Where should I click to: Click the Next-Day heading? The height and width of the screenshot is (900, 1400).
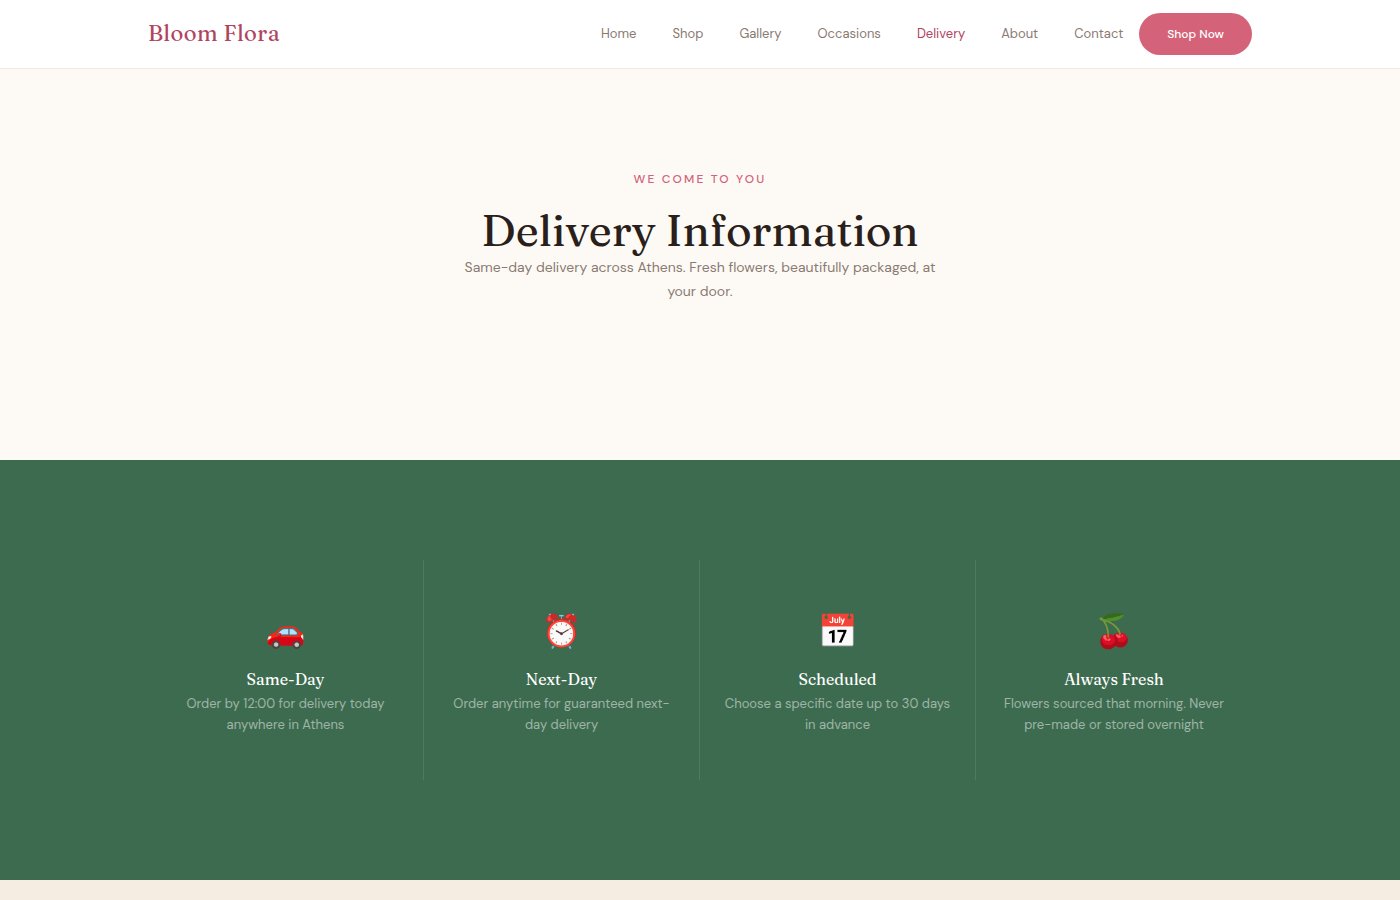(561, 679)
